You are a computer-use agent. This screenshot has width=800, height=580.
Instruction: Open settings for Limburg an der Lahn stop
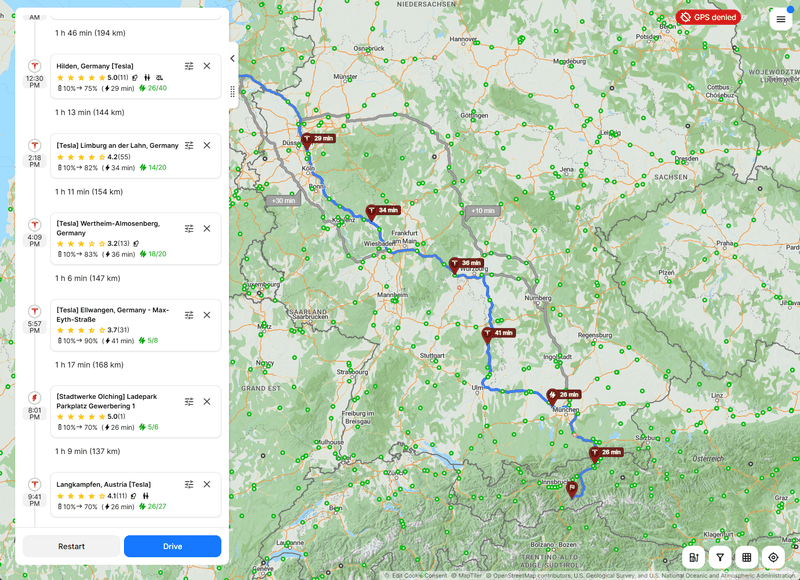pyautogui.click(x=189, y=145)
